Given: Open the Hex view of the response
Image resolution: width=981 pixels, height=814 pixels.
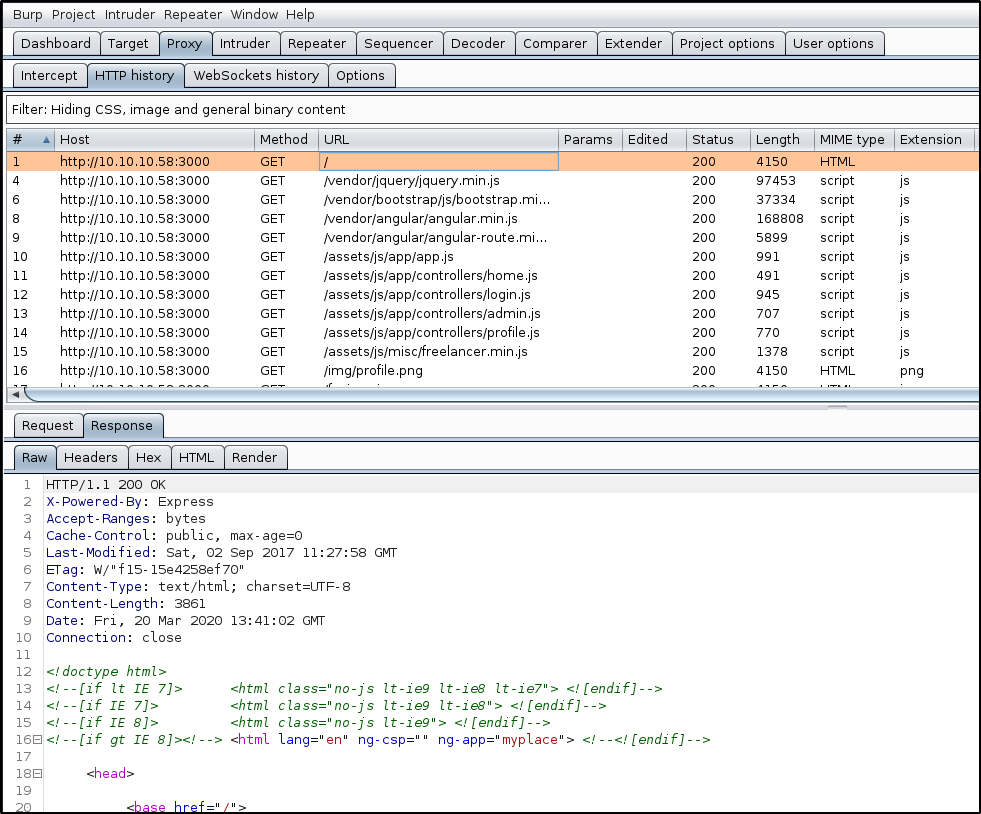Looking at the screenshot, I should click(148, 458).
